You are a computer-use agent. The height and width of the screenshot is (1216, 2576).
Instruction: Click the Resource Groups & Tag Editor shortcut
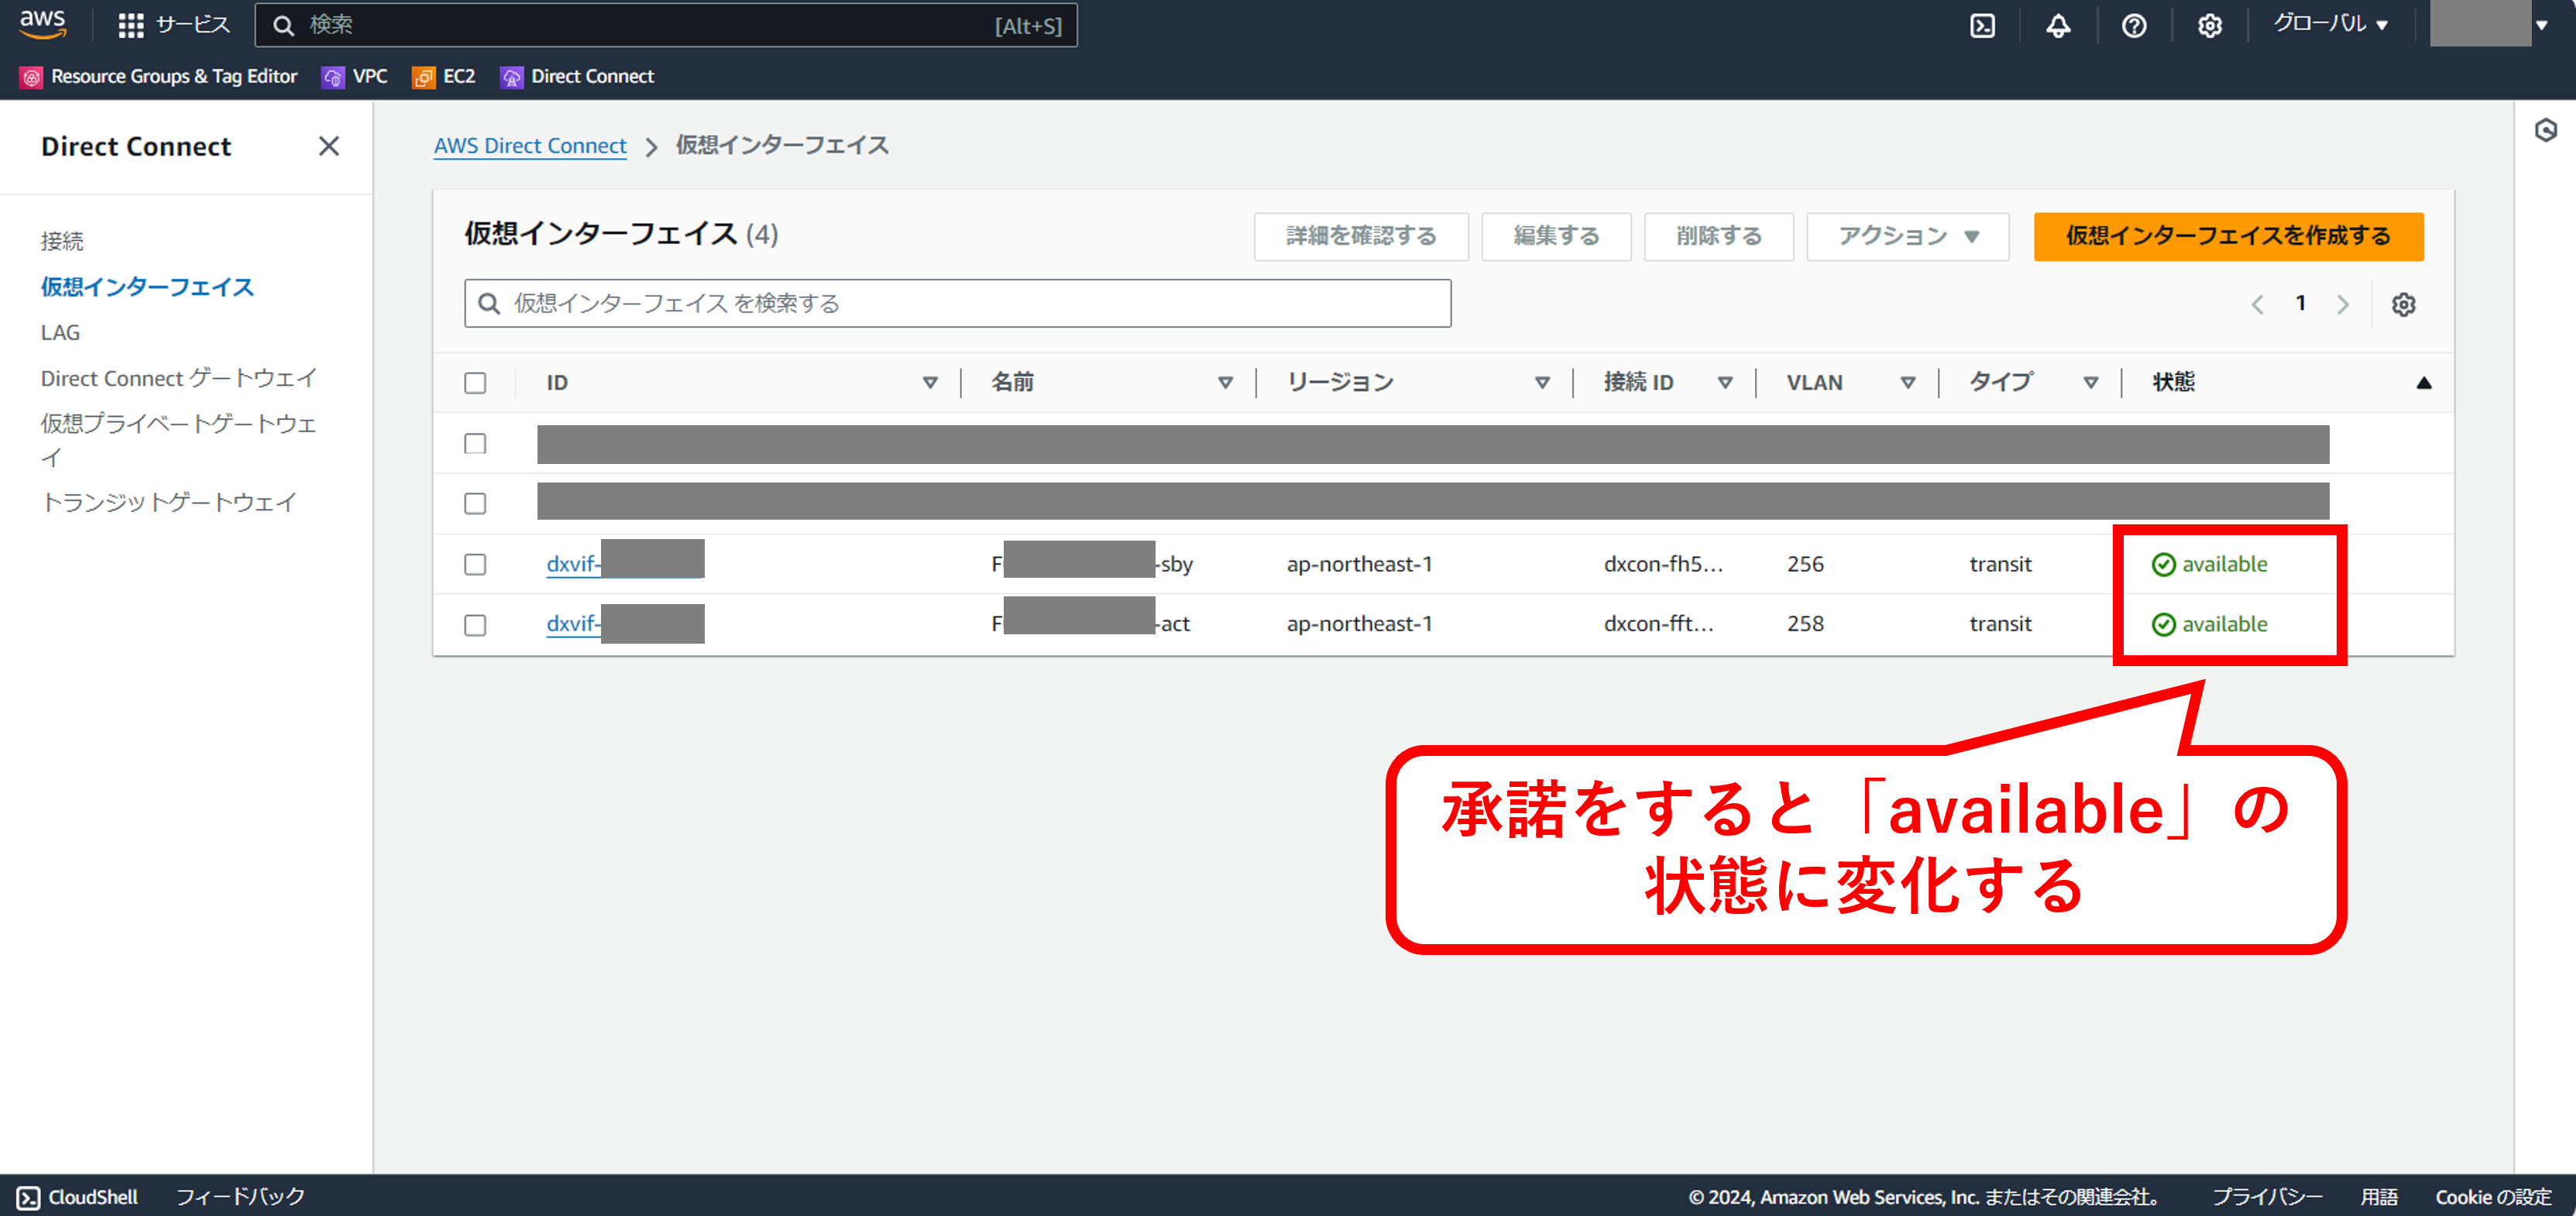[x=159, y=76]
